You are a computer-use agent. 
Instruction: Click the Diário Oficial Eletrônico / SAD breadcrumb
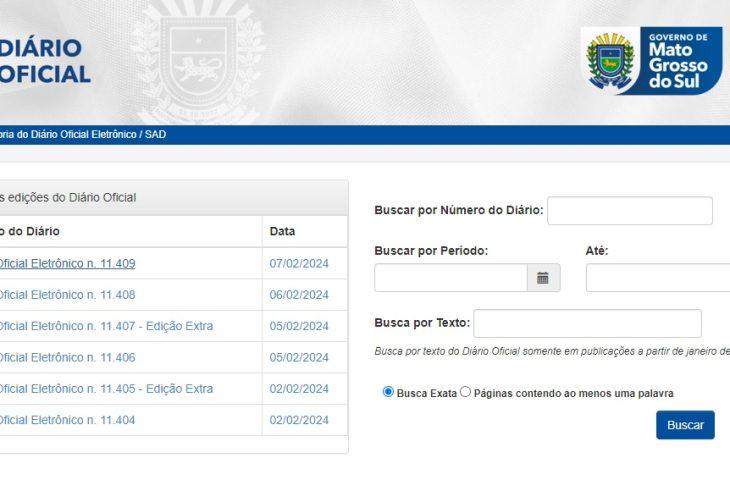[x=83, y=135]
